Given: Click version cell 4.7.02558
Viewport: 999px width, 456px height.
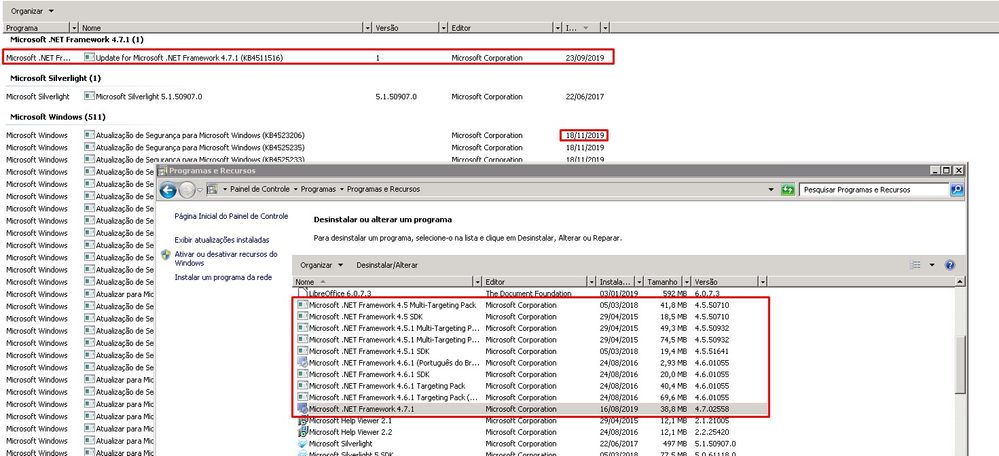Looking at the screenshot, I should coord(712,409).
